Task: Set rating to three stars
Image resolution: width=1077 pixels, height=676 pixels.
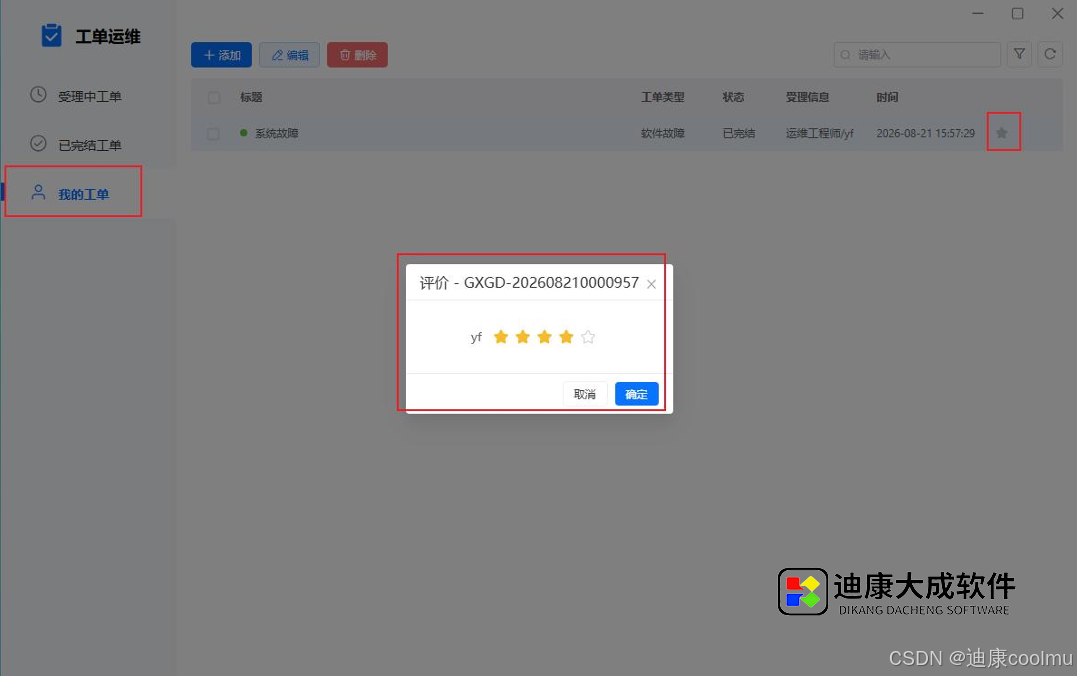Action: [x=545, y=337]
